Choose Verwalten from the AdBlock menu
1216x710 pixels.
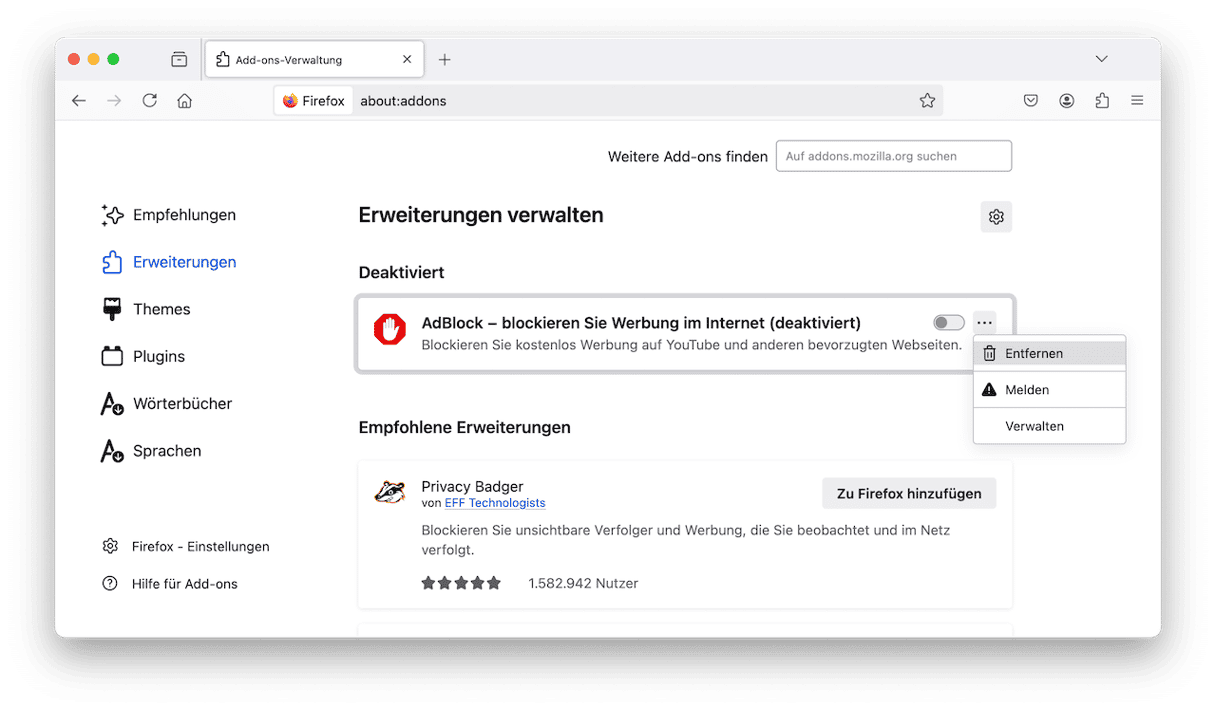(1049, 426)
